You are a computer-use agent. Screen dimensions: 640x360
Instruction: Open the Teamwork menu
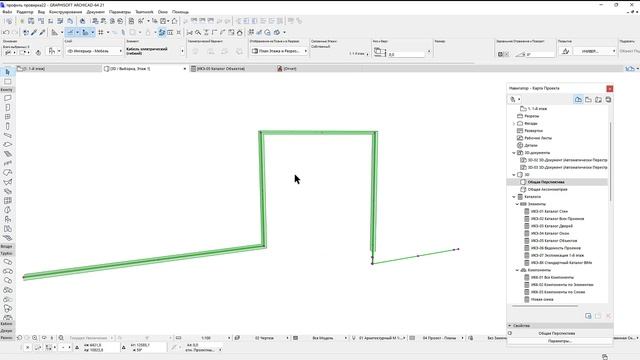[x=144, y=12]
